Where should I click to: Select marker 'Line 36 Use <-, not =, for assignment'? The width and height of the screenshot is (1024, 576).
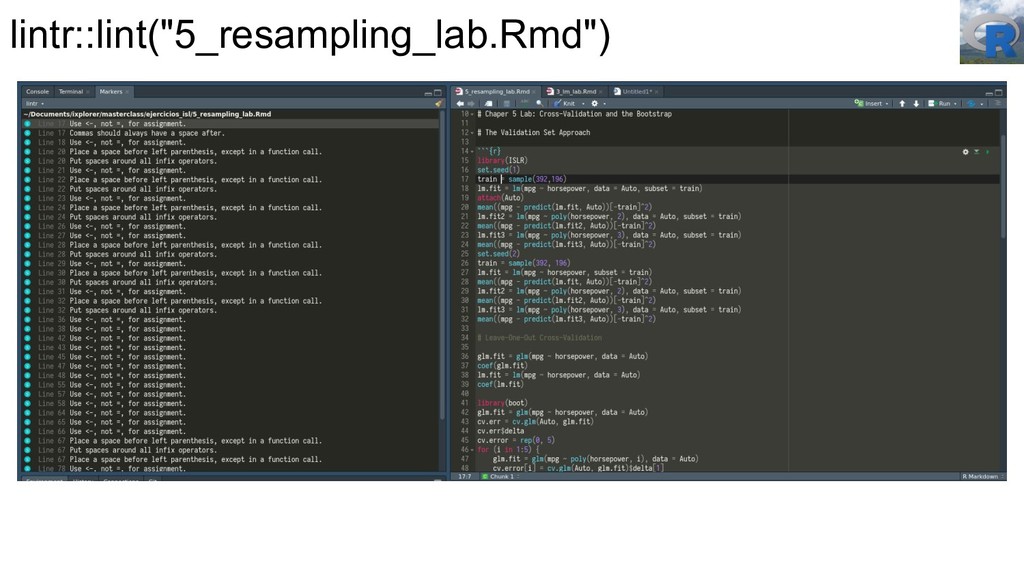tap(232, 319)
